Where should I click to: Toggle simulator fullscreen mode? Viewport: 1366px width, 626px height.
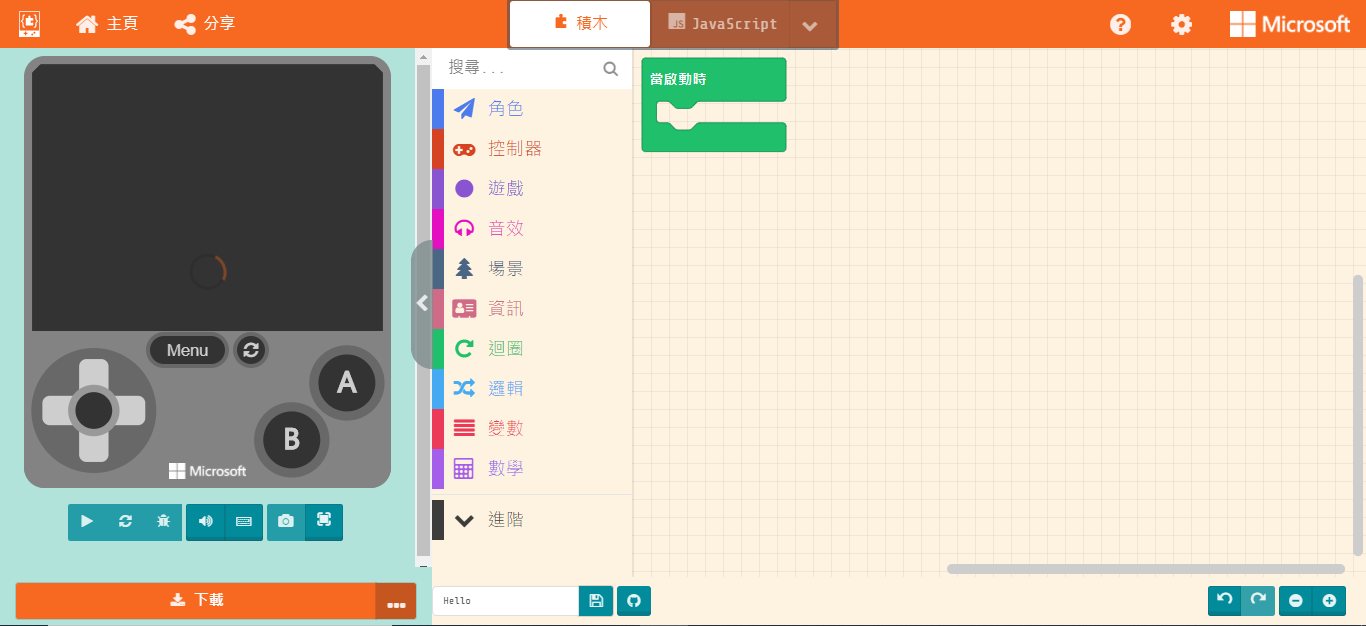(x=324, y=521)
